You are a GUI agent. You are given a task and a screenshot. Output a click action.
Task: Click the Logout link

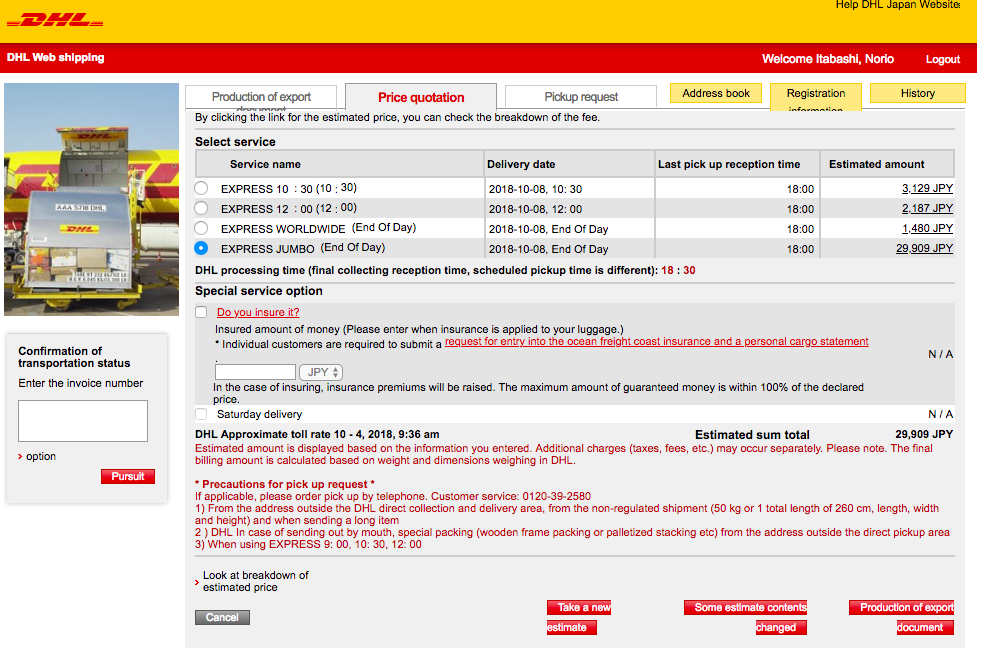tap(942, 59)
